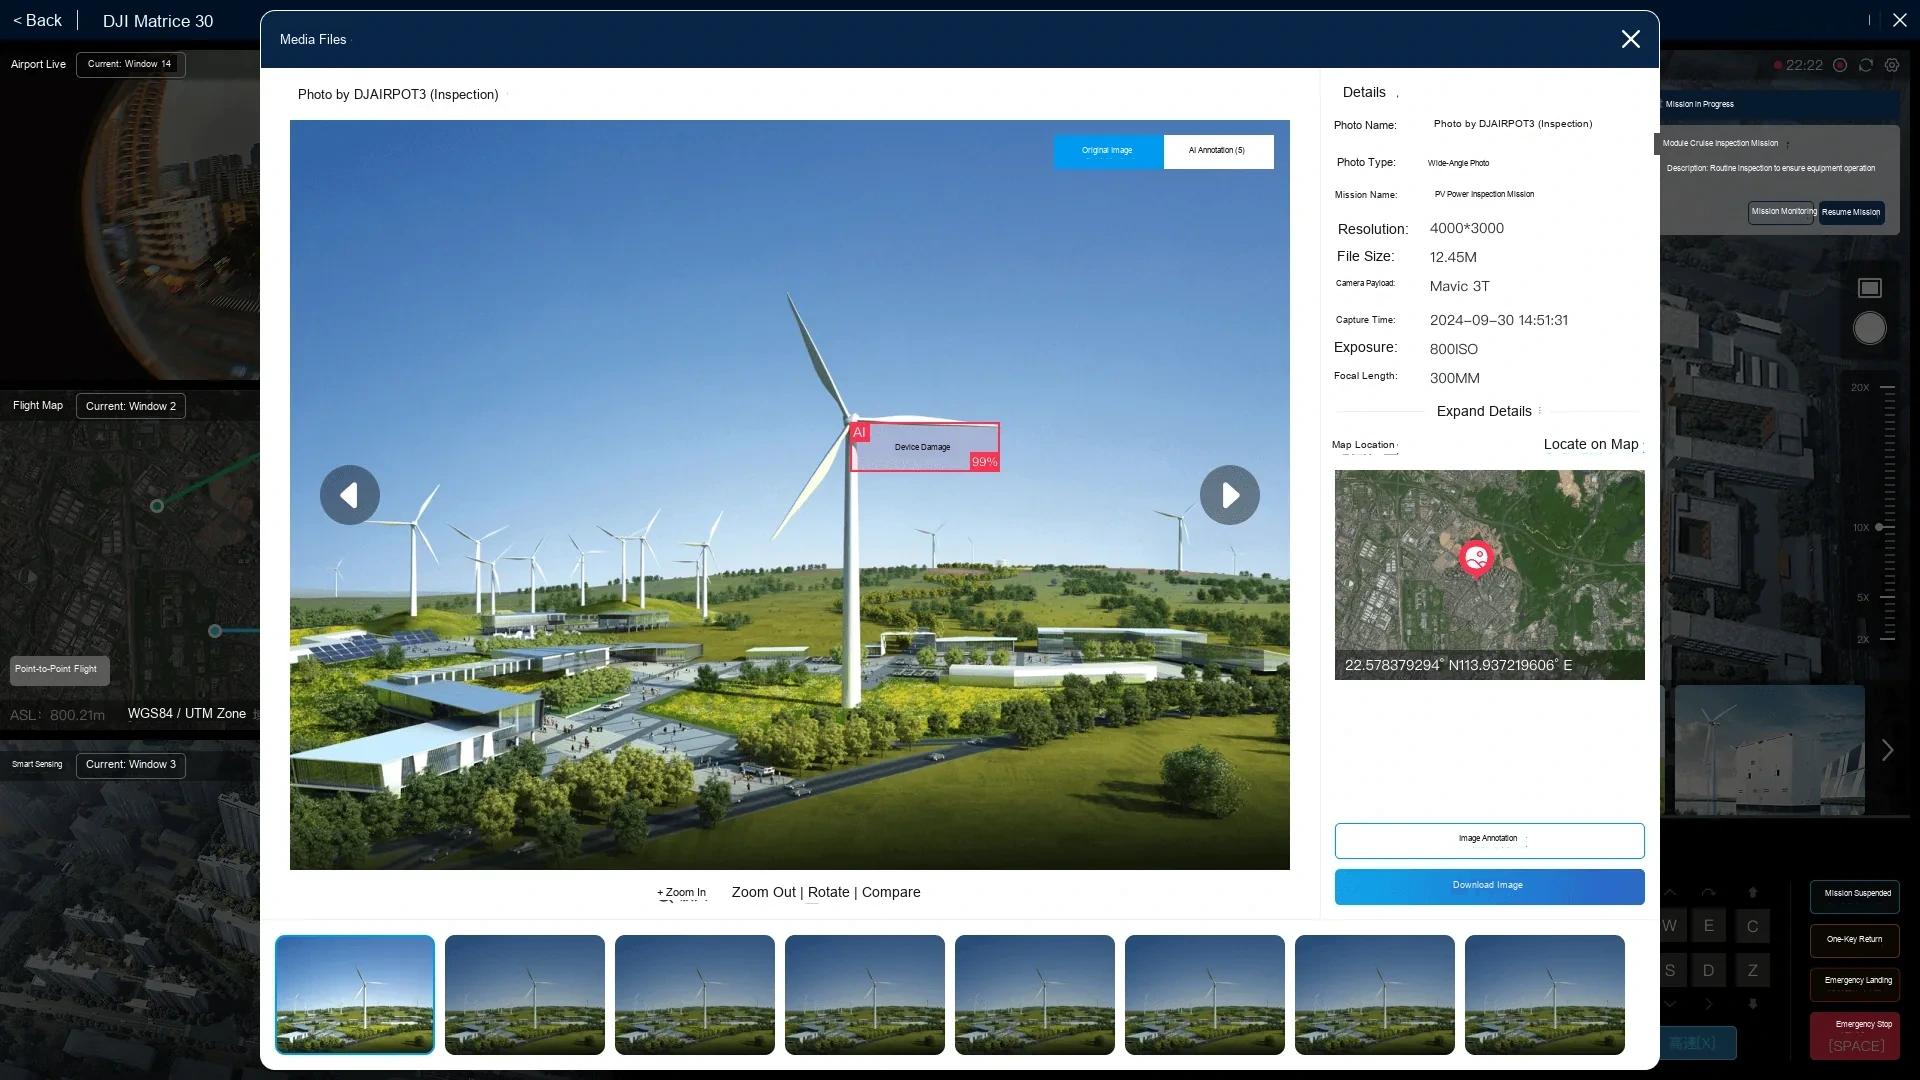Screen dimensions: 1920x1080
Task: Toggle the record button beside 22:22
Action: pos(1840,65)
